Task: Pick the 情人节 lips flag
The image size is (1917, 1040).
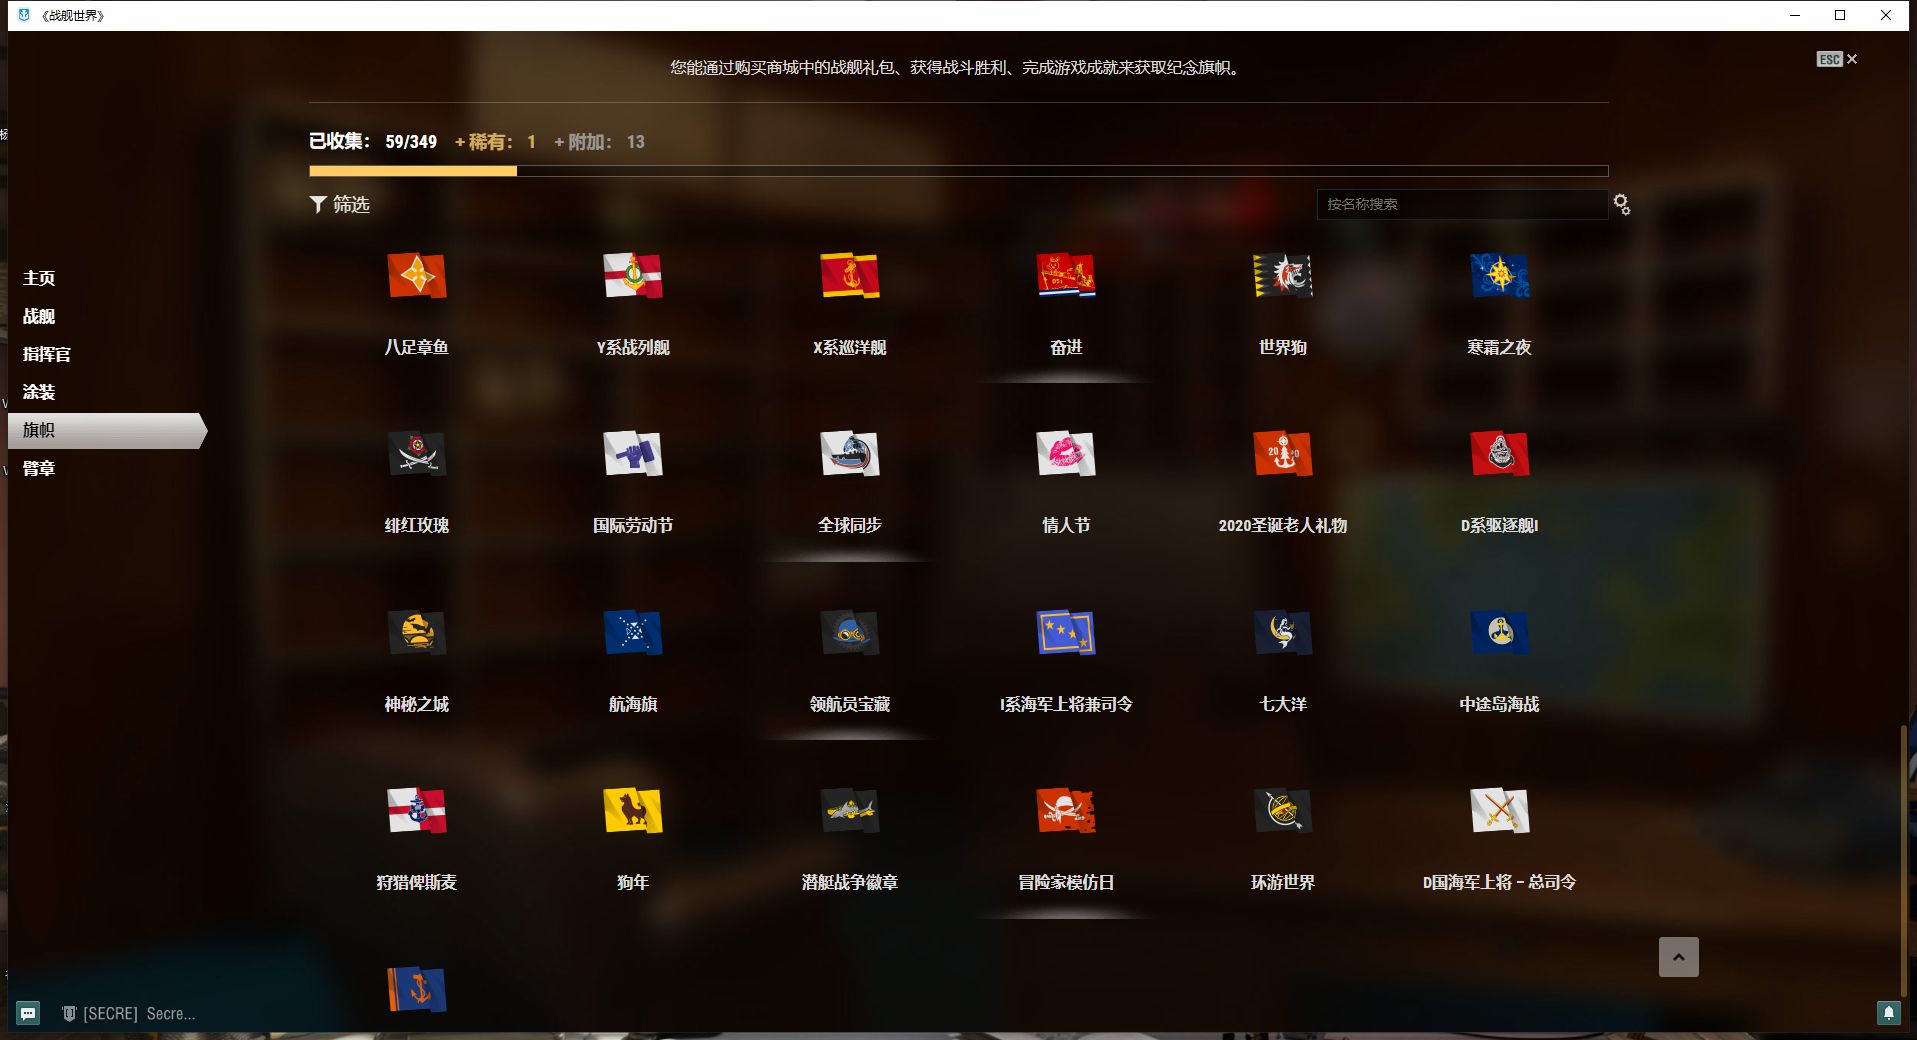Action: (1066, 454)
